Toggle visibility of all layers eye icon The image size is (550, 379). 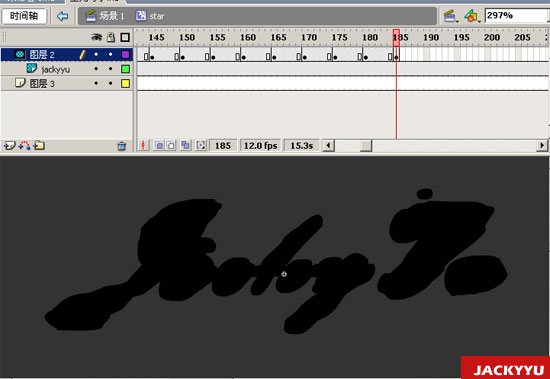[x=96, y=37]
